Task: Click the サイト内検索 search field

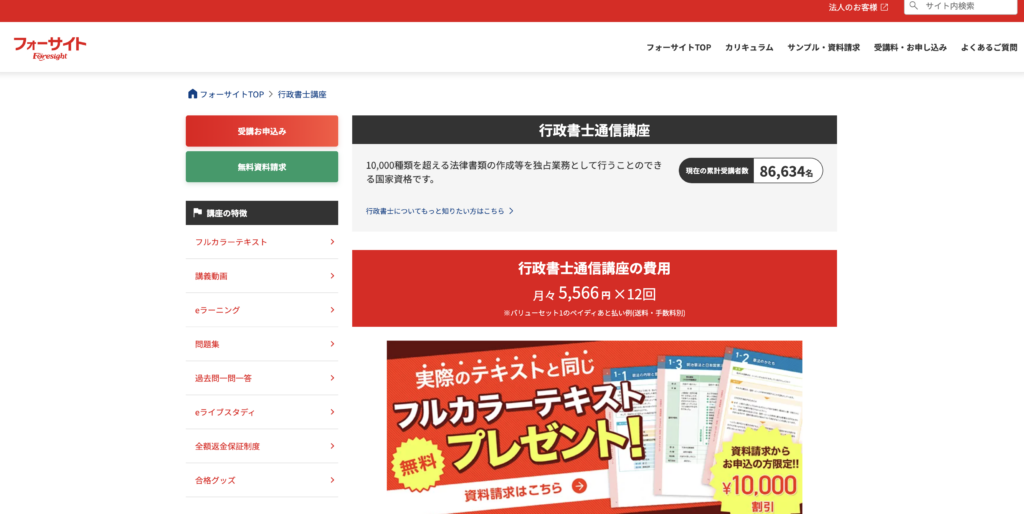Action: click(967, 6)
